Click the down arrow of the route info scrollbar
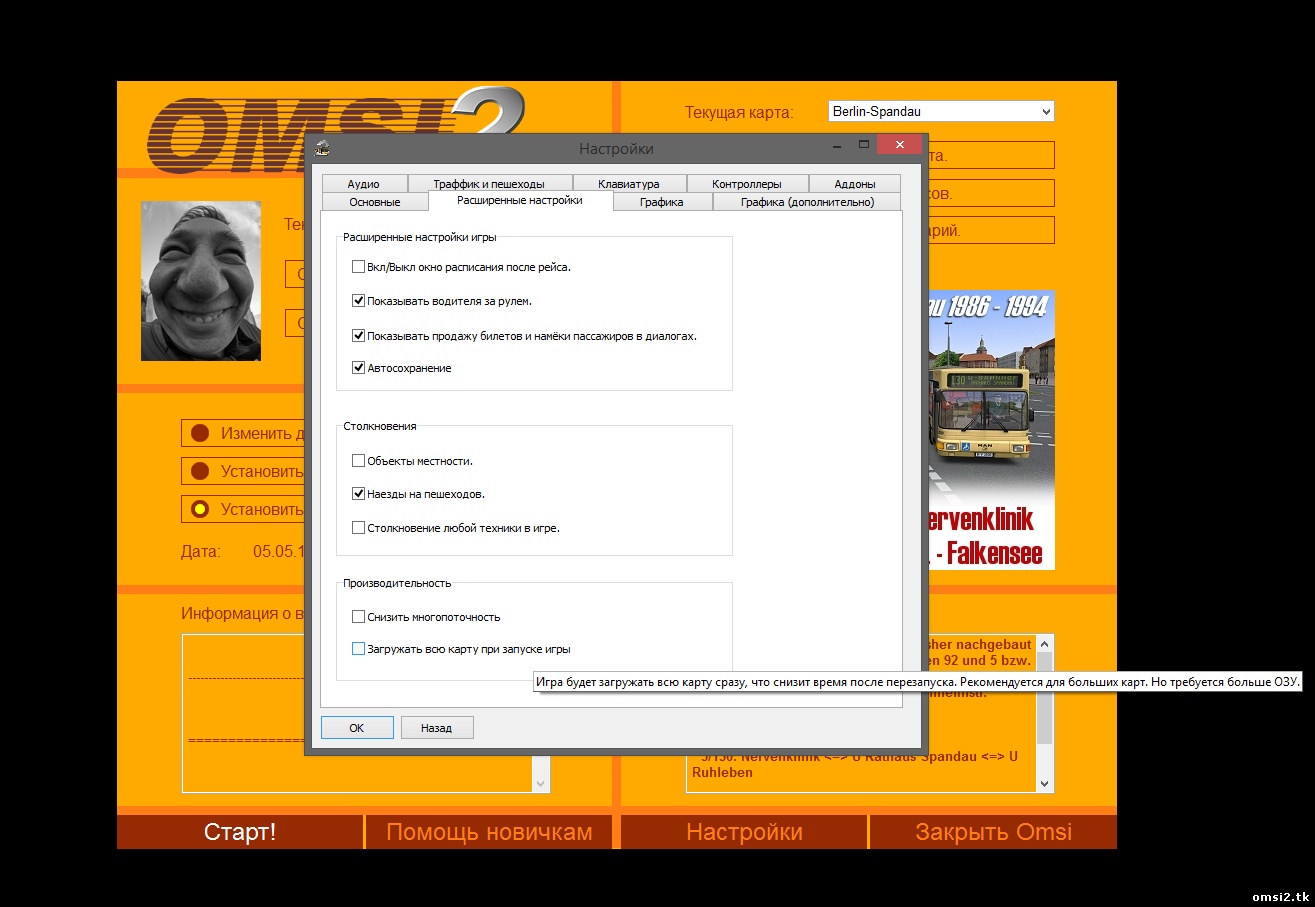The image size is (1315, 907). coord(1044,782)
